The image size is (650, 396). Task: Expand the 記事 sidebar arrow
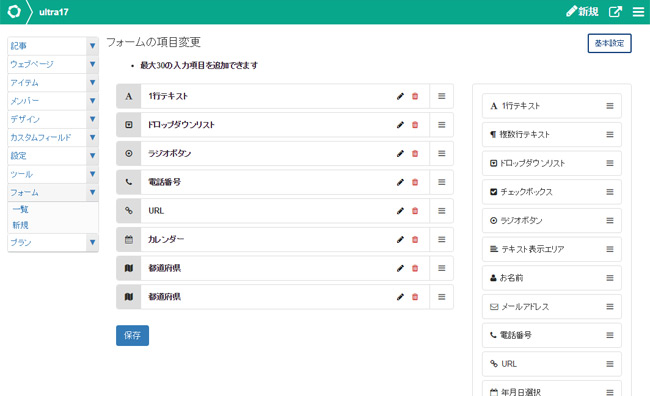[92, 46]
